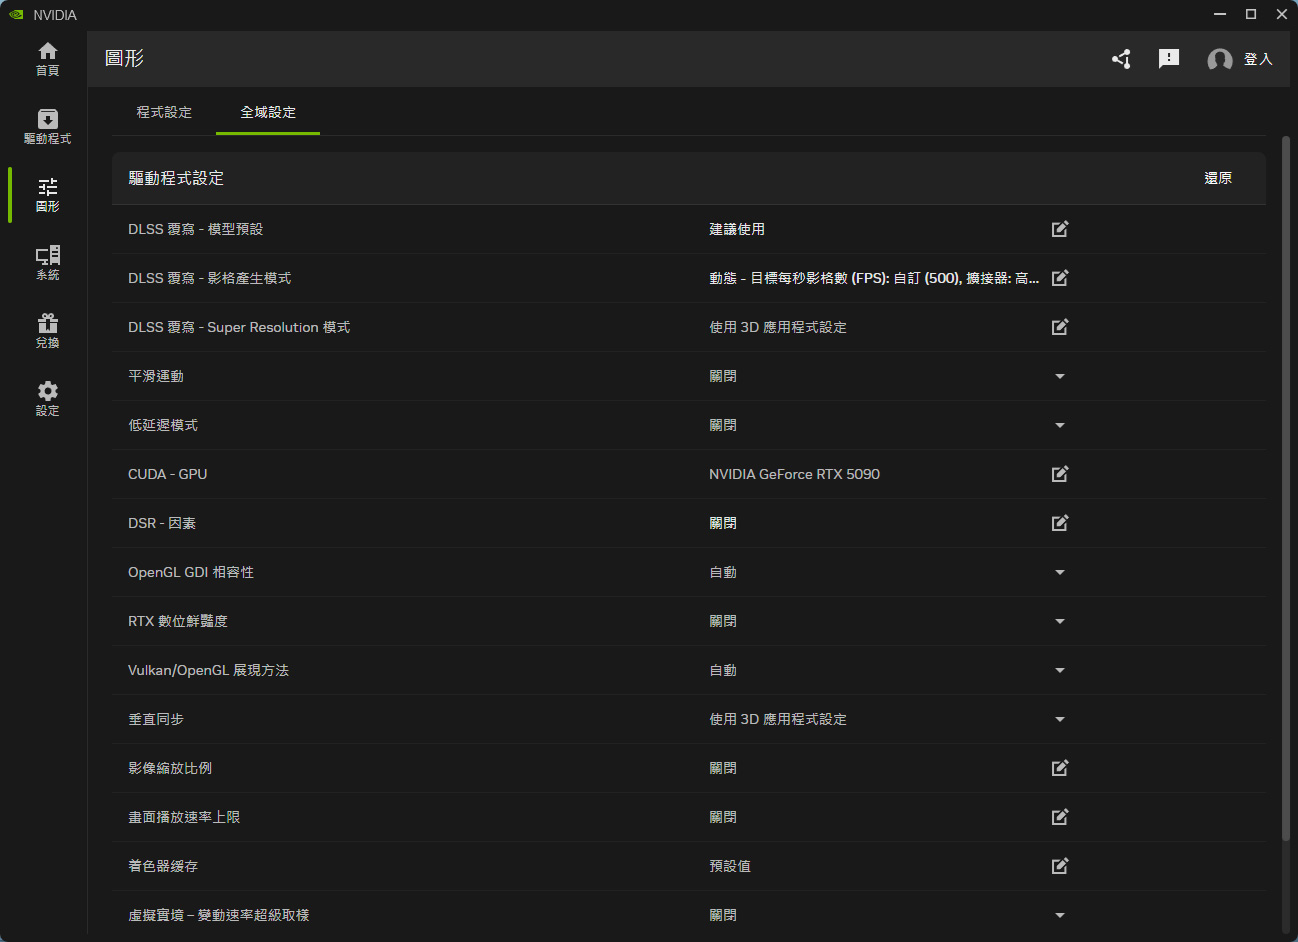Open the 設定 settings gear icon

pos(47,398)
